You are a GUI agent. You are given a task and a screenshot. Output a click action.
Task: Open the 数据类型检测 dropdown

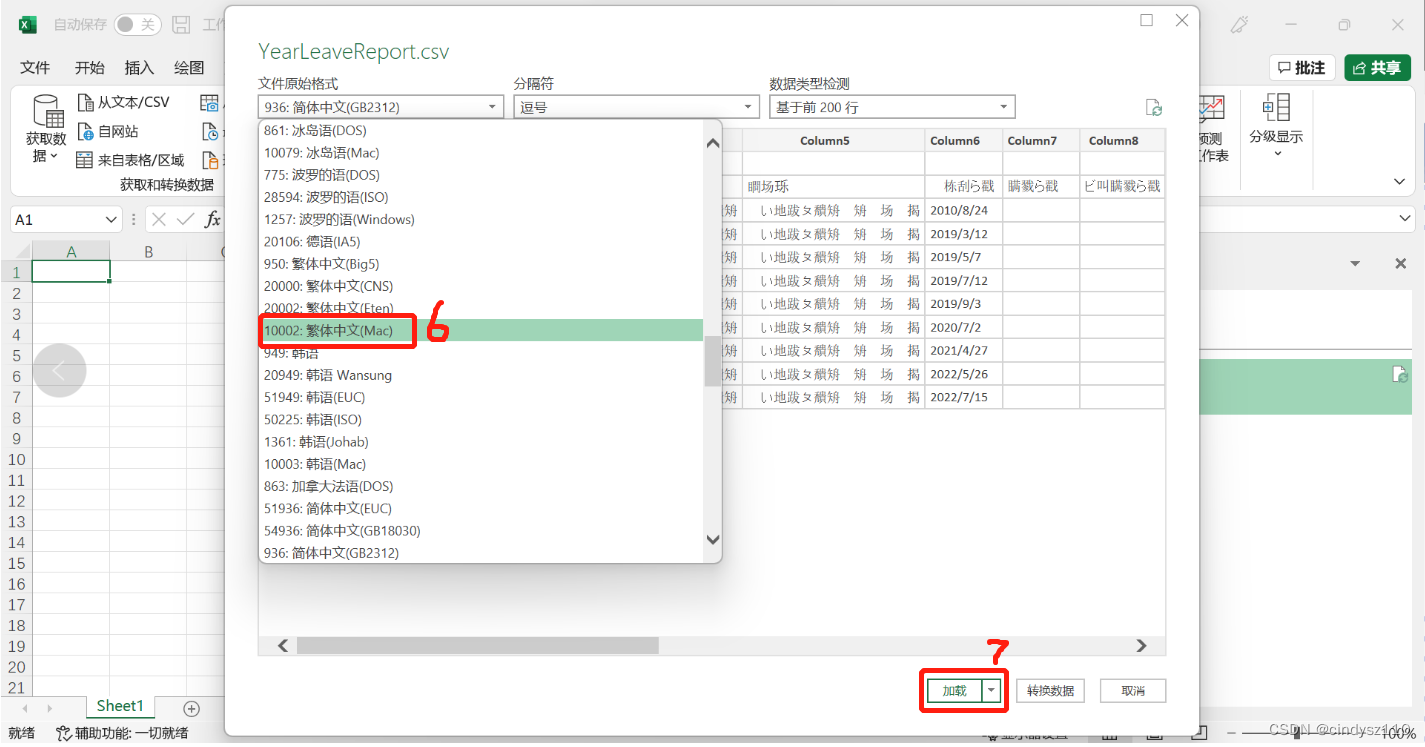coord(1002,106)
